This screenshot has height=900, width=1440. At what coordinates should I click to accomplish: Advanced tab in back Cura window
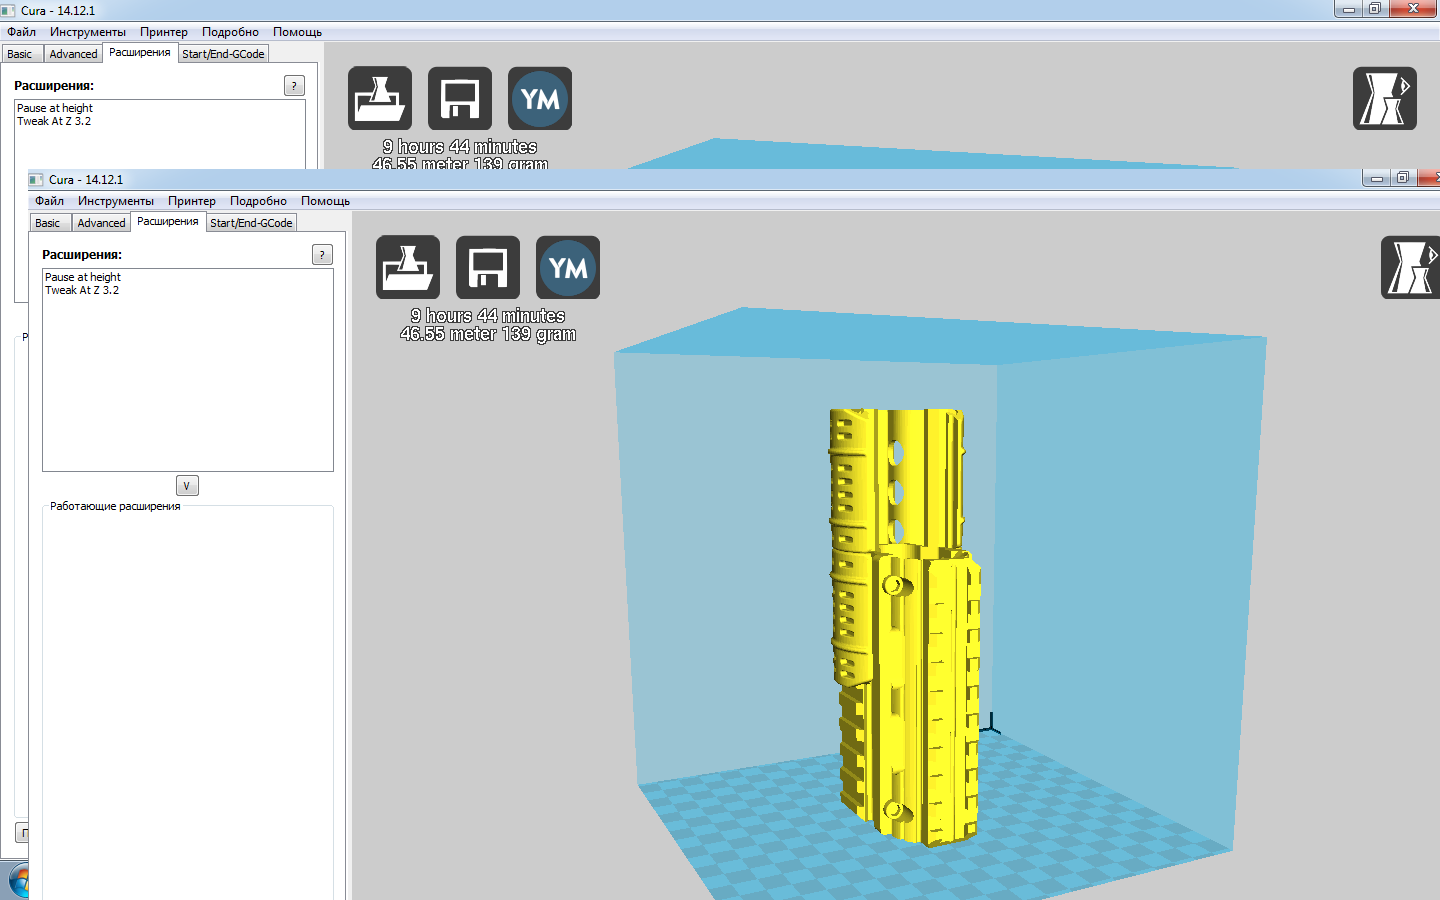click(73, 54)
